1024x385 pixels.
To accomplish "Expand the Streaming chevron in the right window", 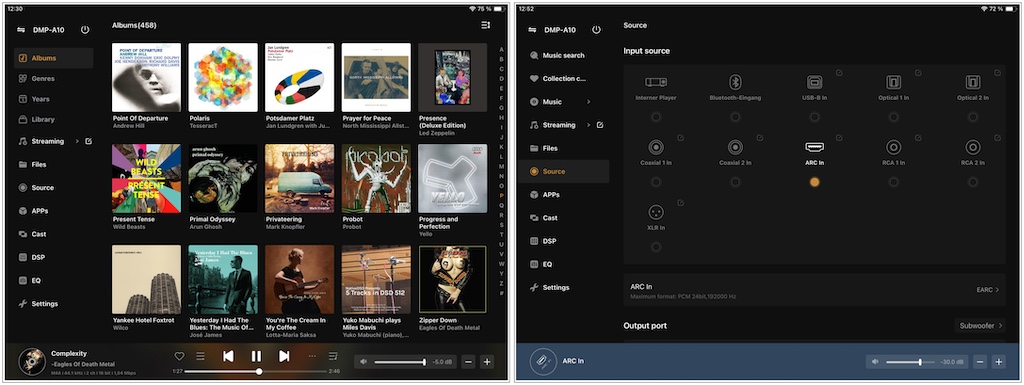I will click(588, 125).
